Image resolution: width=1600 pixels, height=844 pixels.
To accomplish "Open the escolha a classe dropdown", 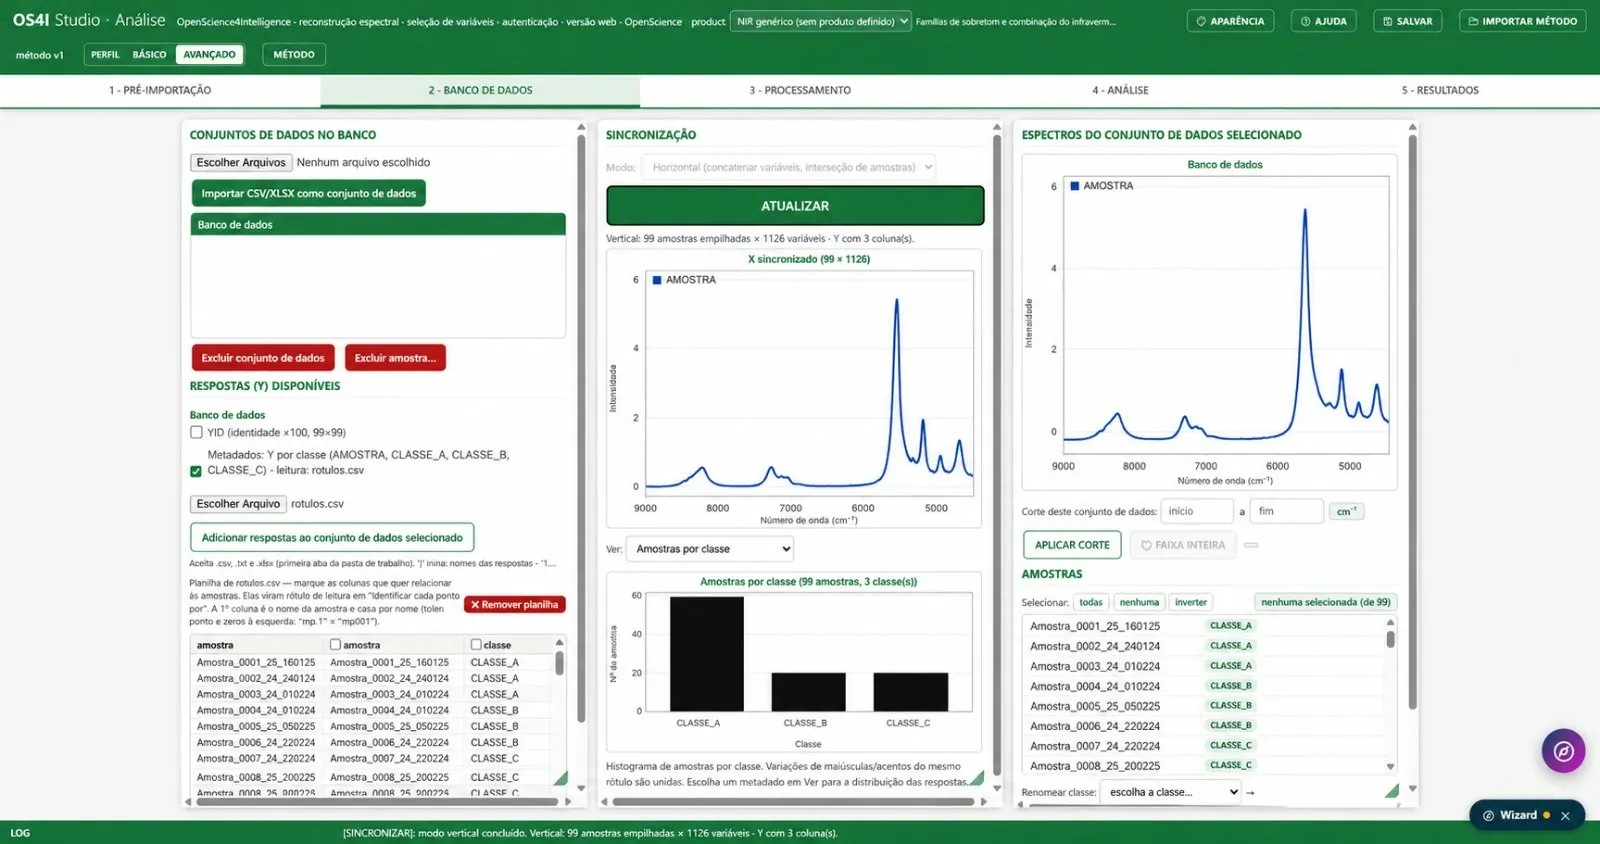I will point(1171,792).
